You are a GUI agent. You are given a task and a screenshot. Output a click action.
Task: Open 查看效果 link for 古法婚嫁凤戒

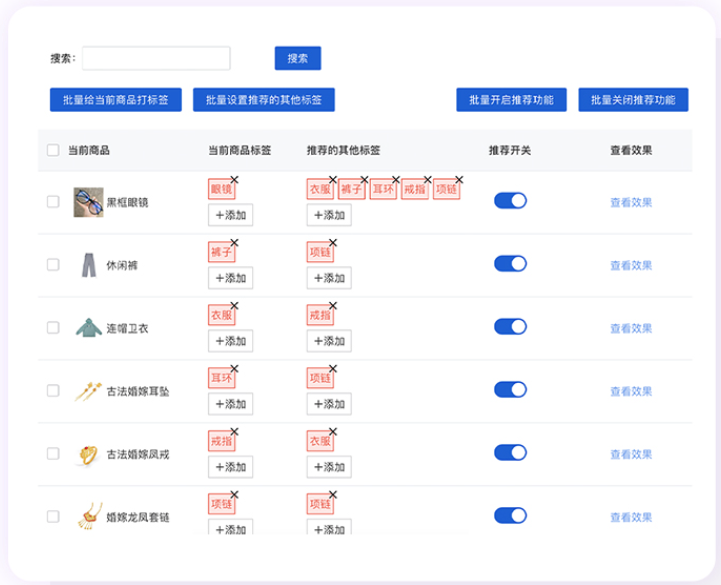click(x=631, y=454)
